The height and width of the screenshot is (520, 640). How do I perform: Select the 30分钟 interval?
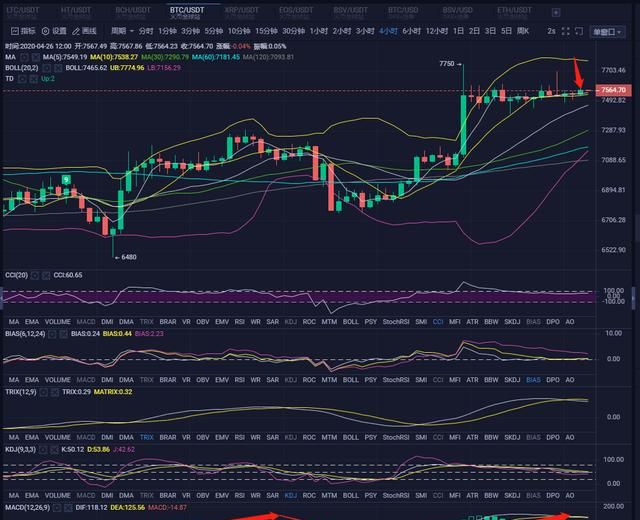pyautogui.click(x=293, y=31)
